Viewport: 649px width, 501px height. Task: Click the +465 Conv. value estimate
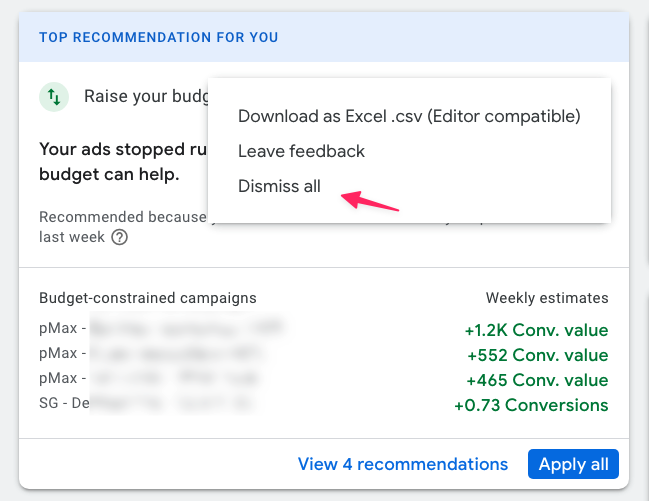click(537, 381)
